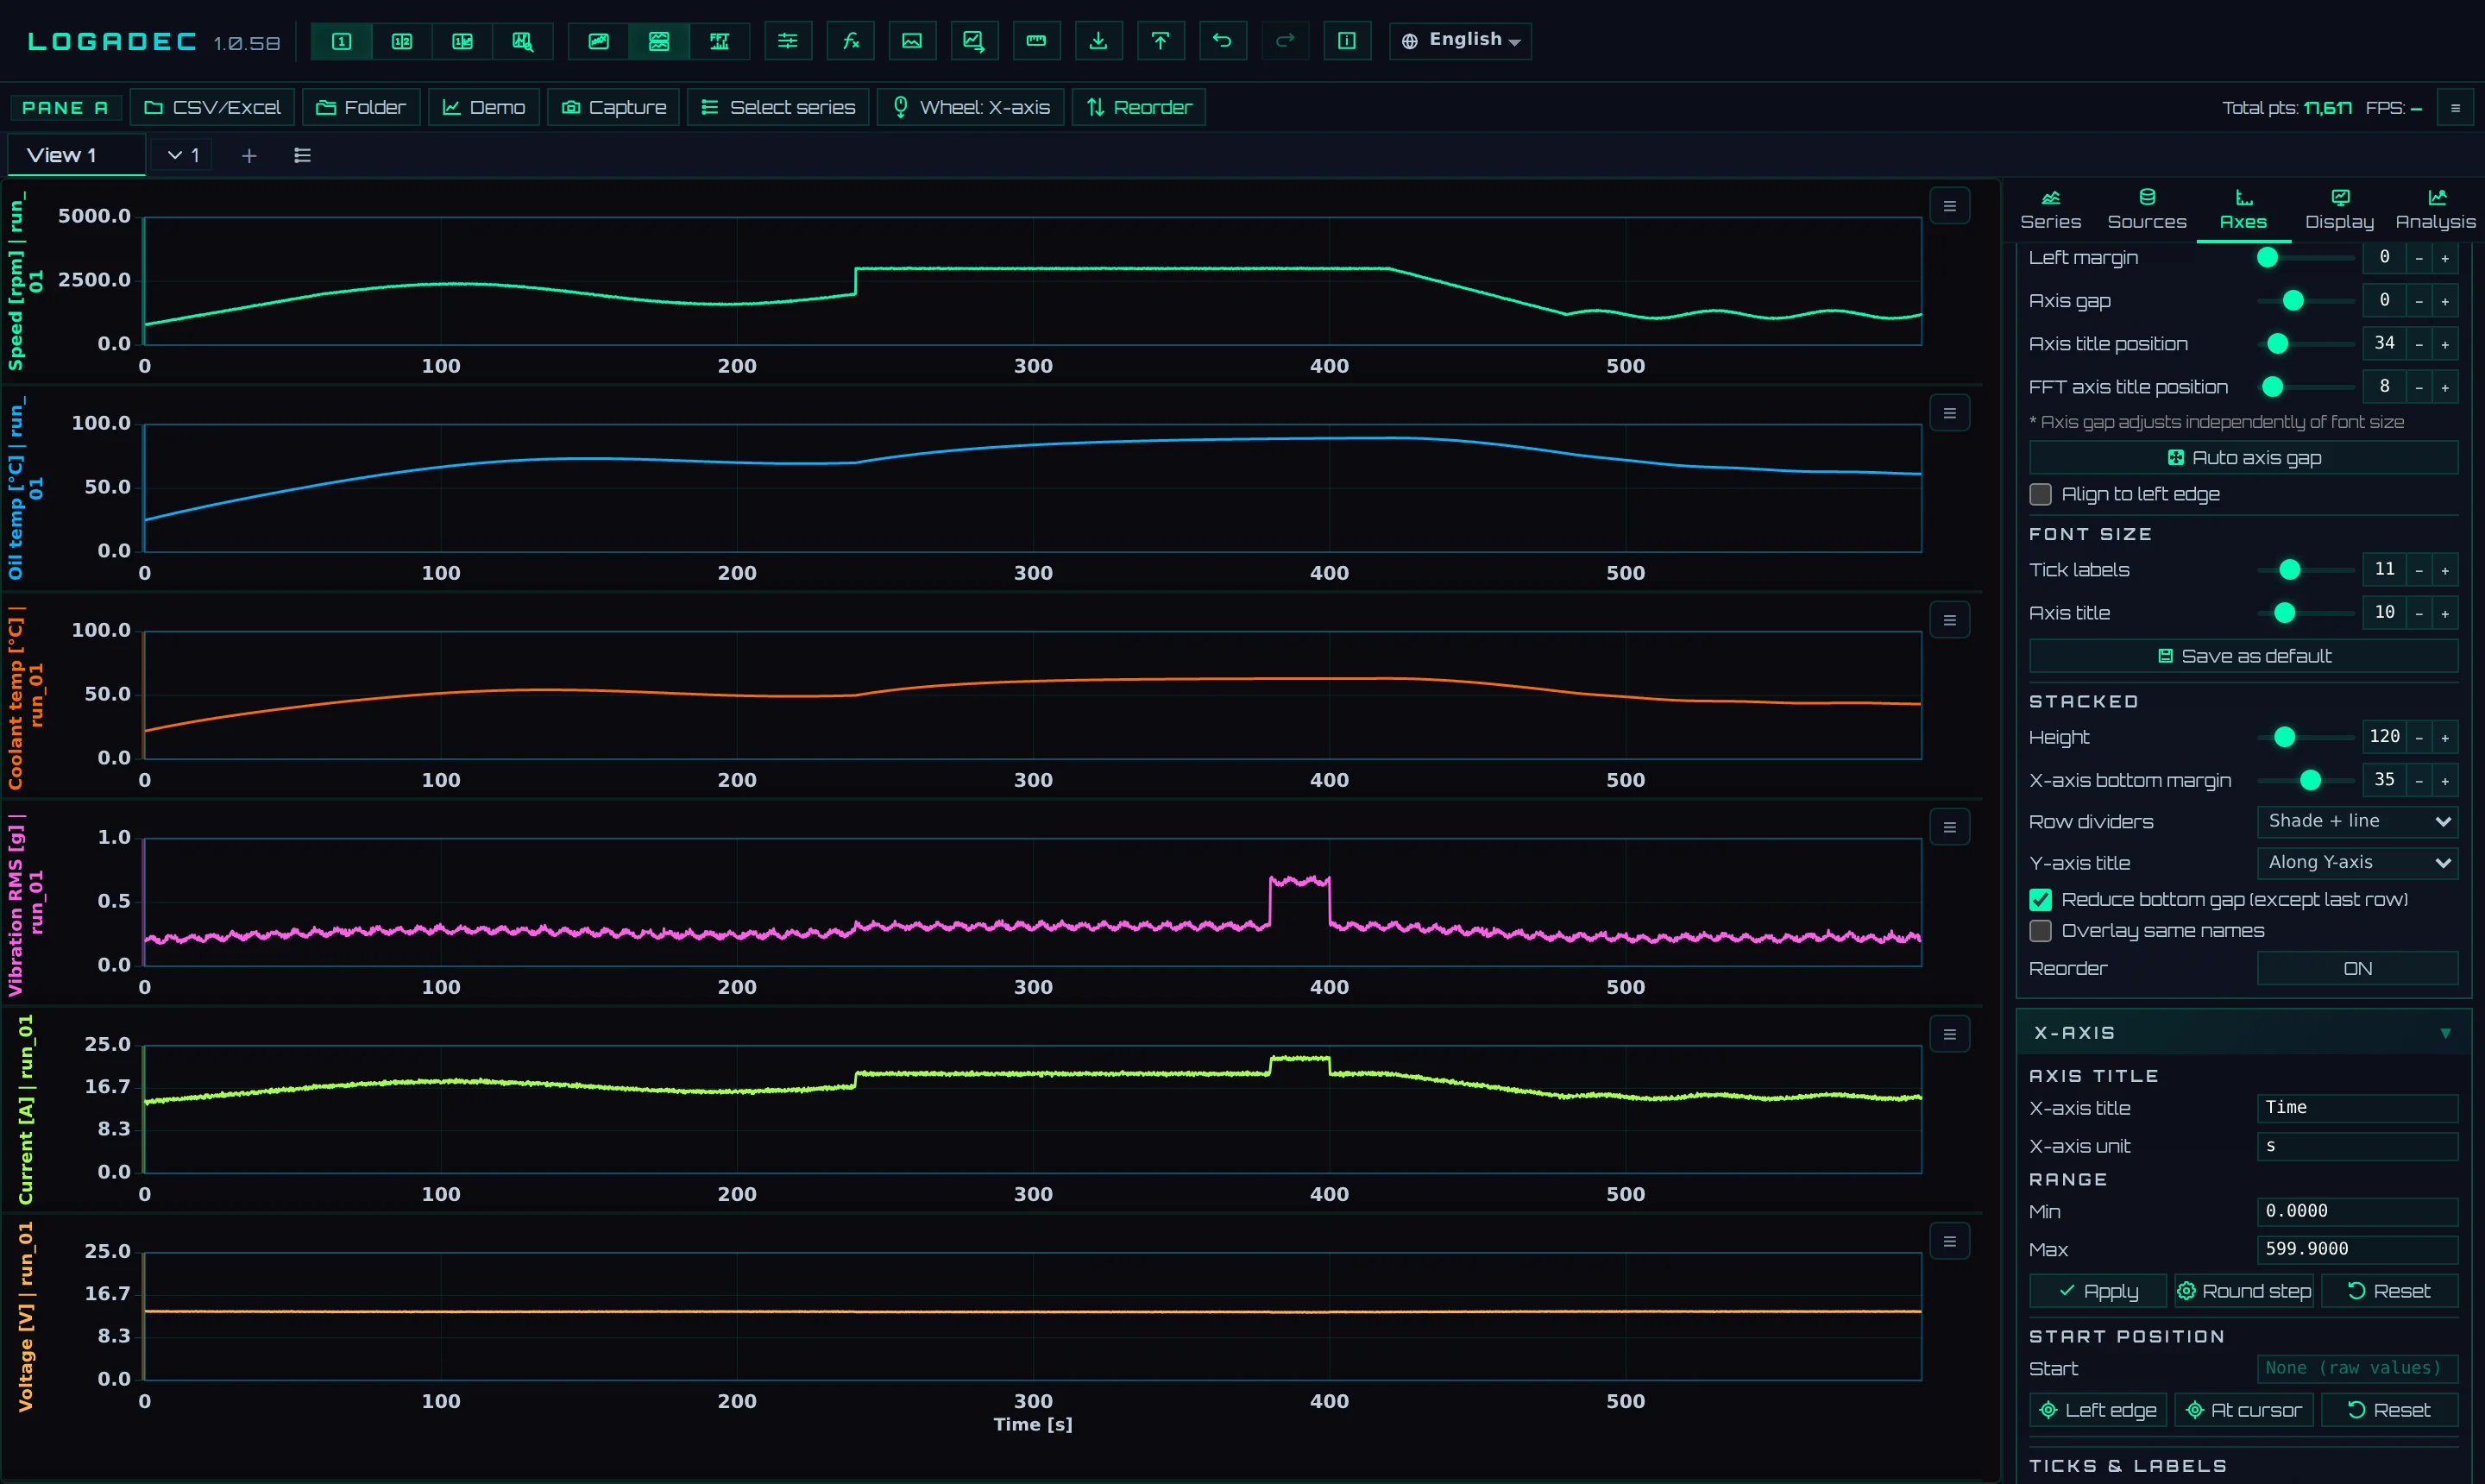Select the zoom/inspect chart layout icon
Image resolution: width=2485 pixels, height=1484 pixels.
(523, 41)
